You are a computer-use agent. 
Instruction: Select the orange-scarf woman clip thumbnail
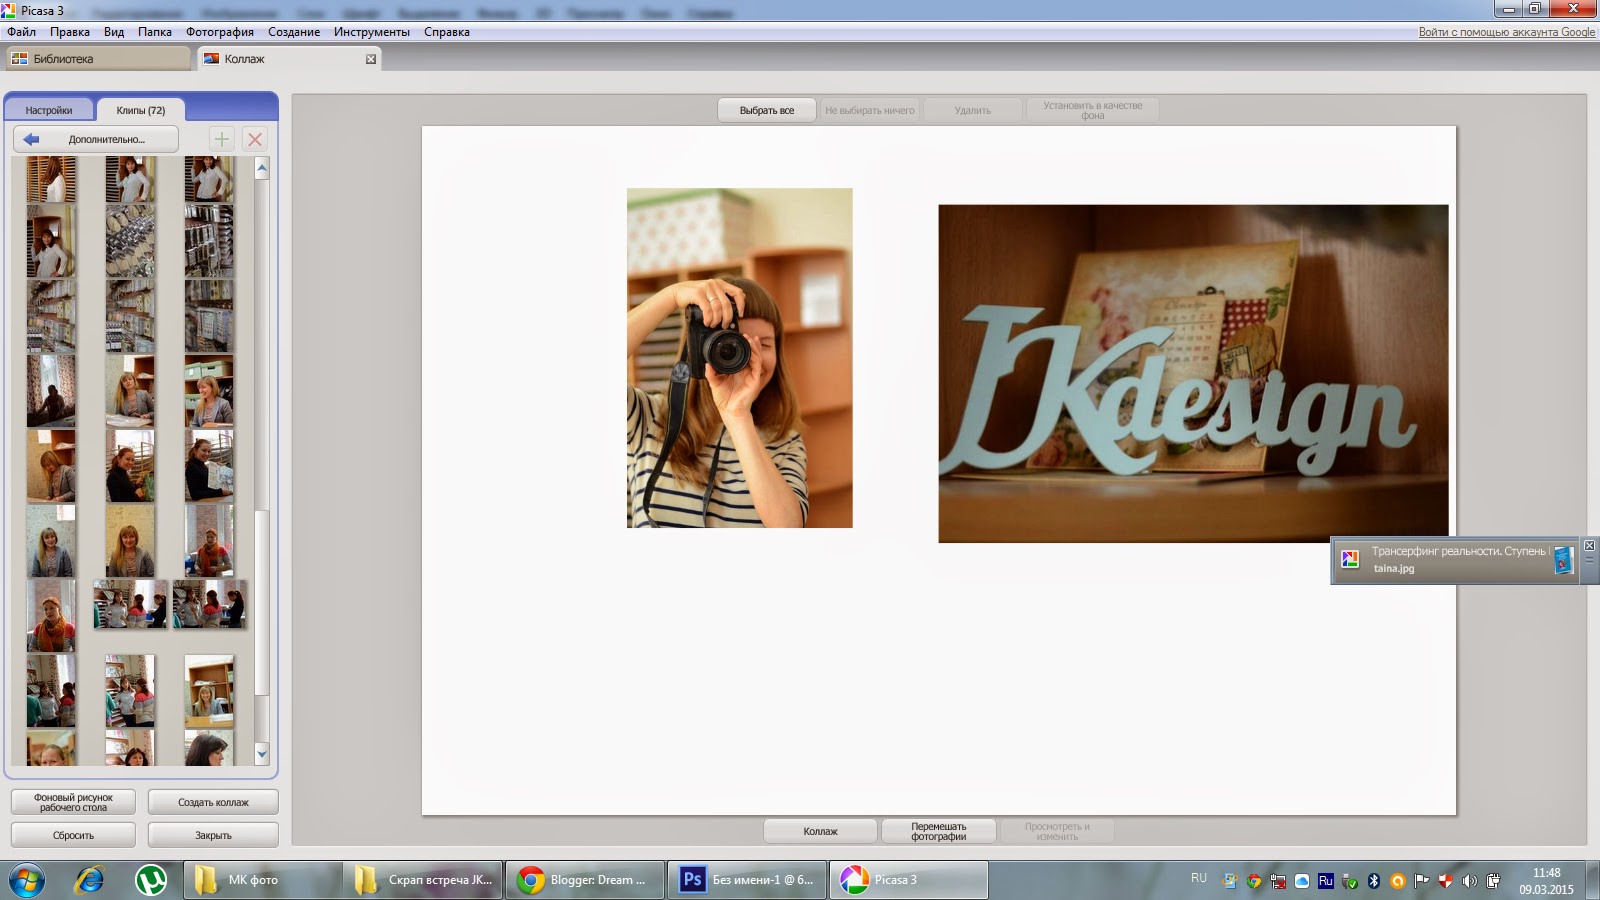pos(51,616)
